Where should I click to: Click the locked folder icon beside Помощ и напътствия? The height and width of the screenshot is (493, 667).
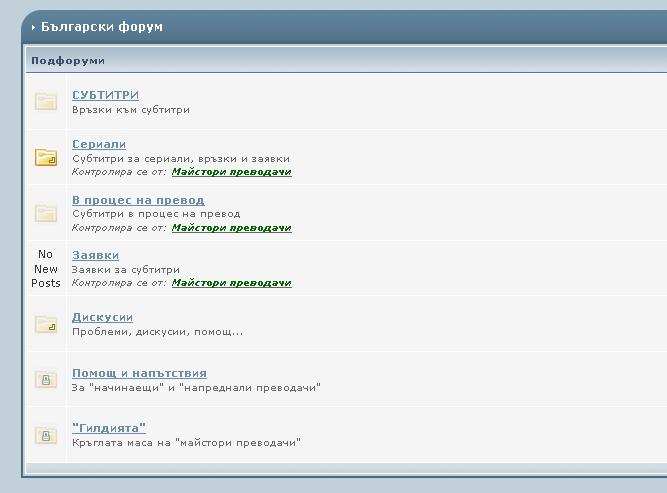(46, 379)
